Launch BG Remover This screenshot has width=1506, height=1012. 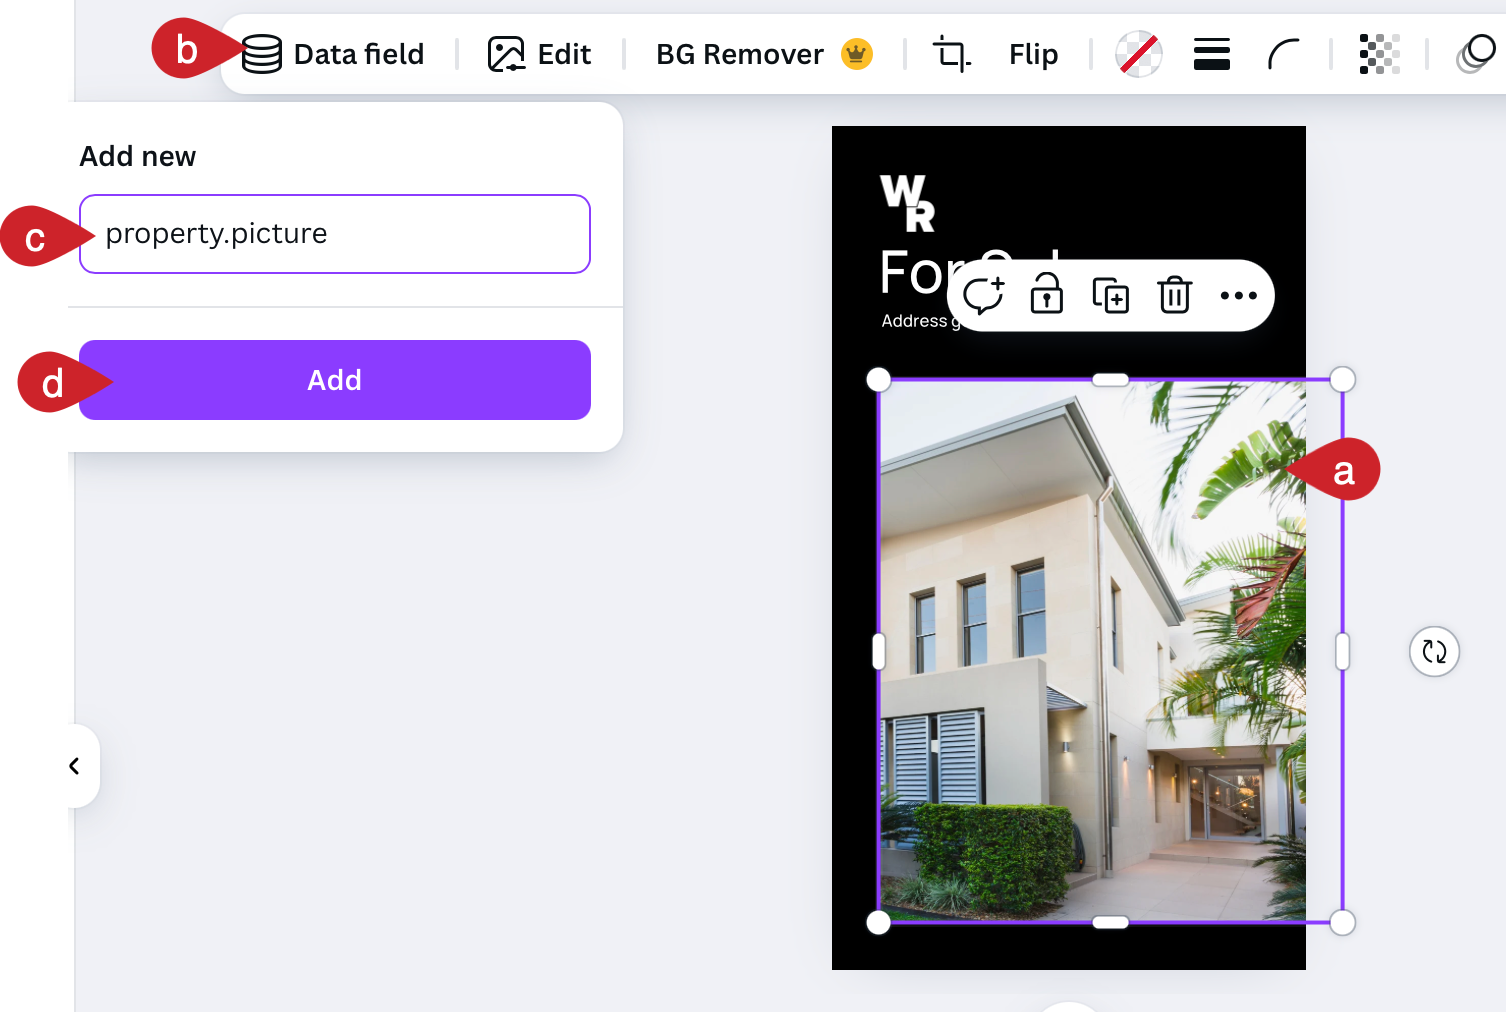tap(764, 54)
